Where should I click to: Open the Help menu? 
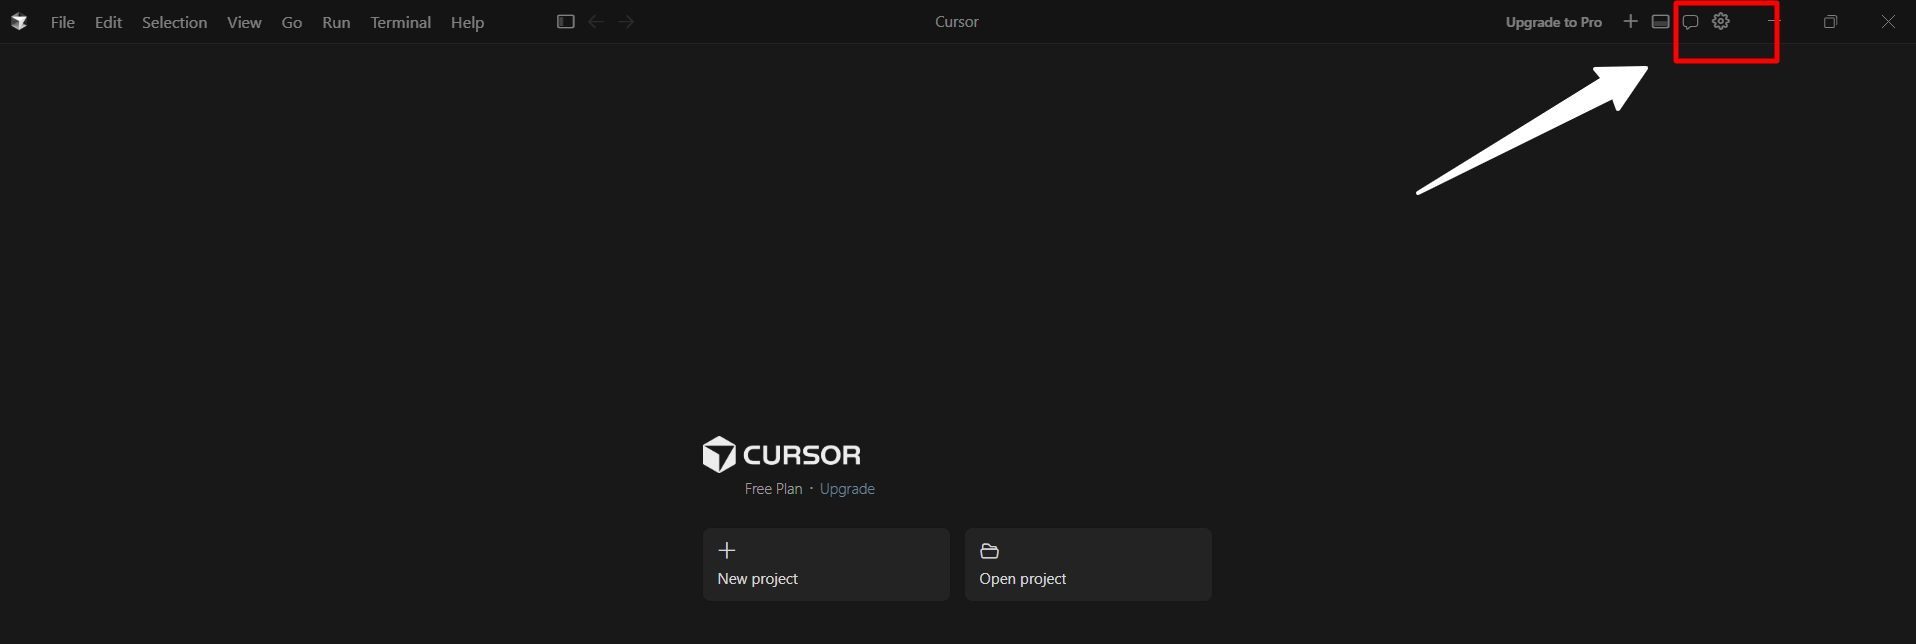click(x=467, y=22)
